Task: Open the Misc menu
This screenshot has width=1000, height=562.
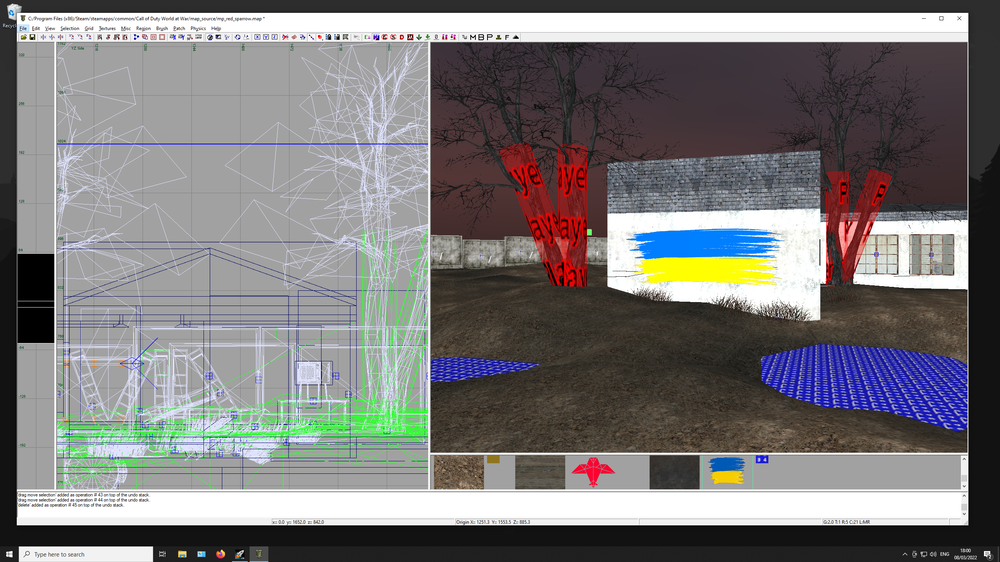Action: tap(126, 28)
